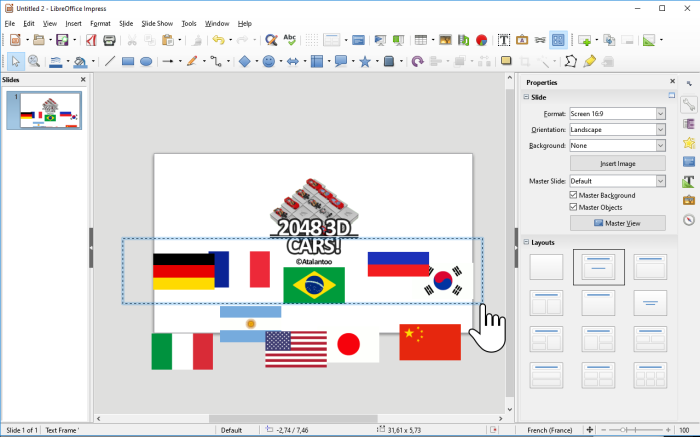700x437 pixels.
Task: Select slide 1 thumbnail in Slides panel
Action: [50, 110]
